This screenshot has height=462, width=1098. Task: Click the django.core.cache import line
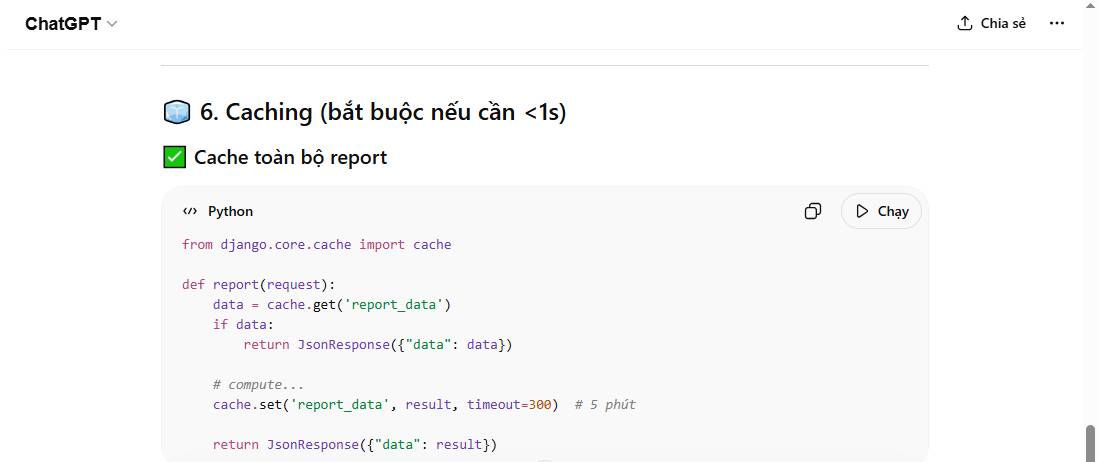(x=316, y=244)
